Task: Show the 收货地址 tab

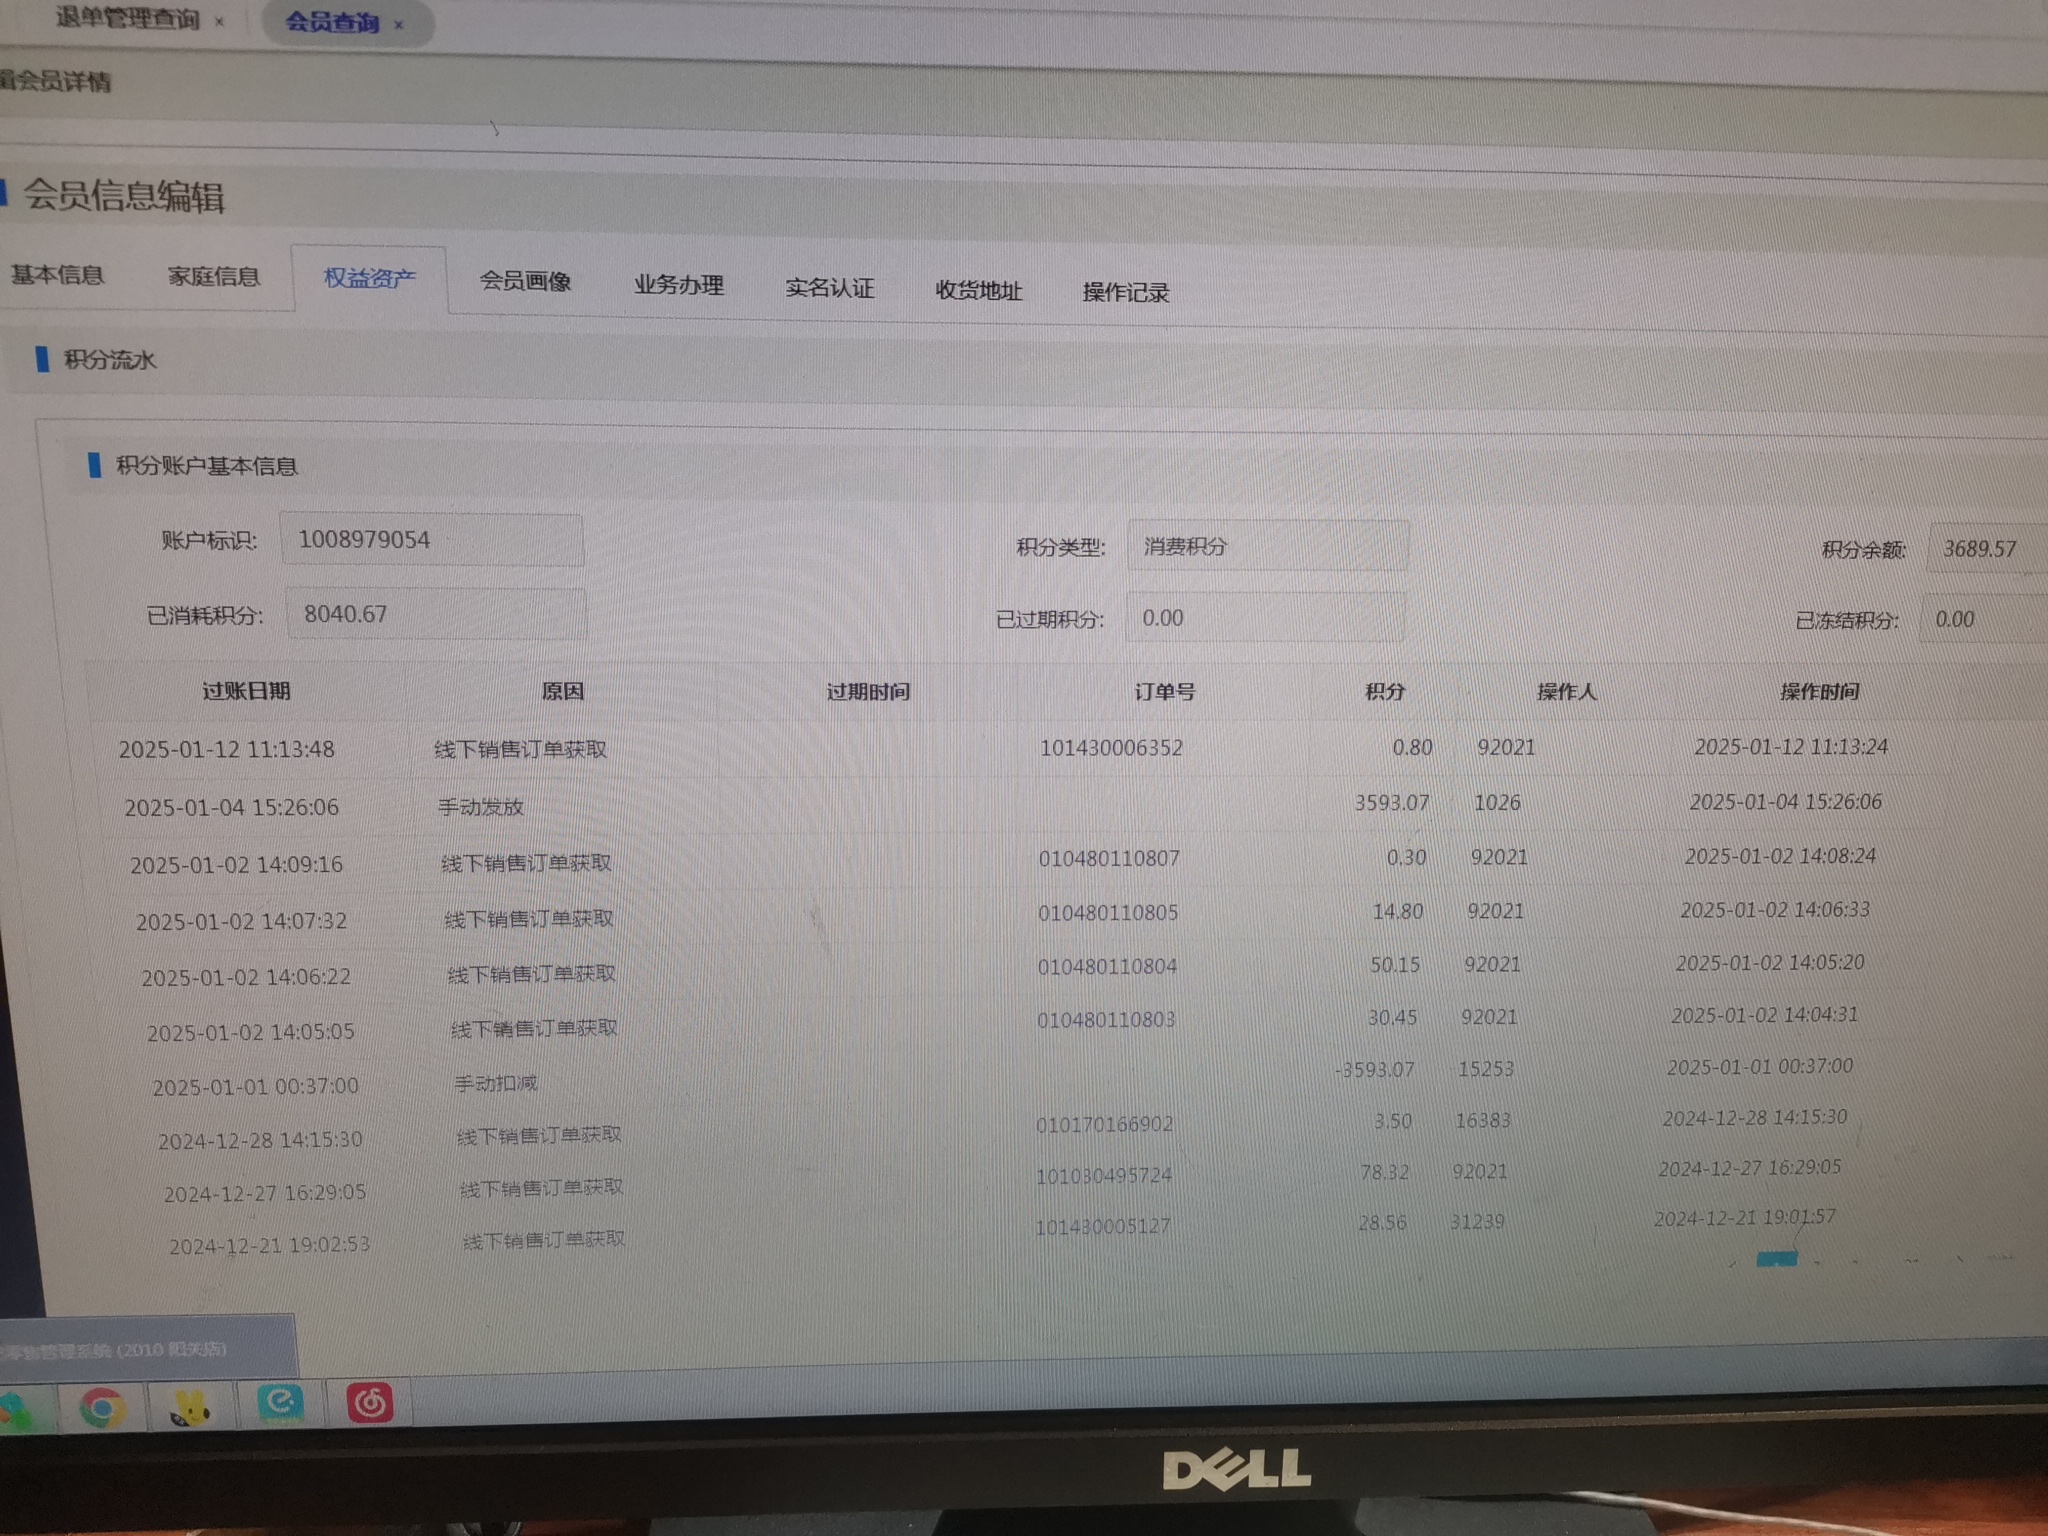Action: pyautogui.click(x=978, y=291)
